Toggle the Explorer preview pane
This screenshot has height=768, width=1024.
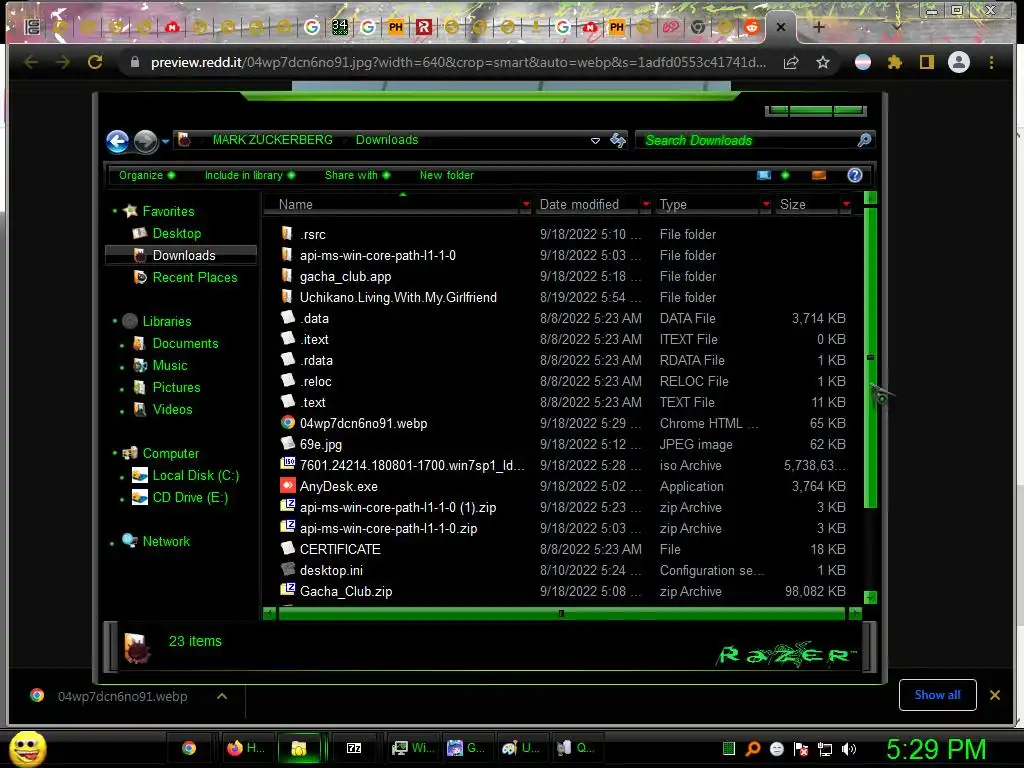[x=818, y=175]
